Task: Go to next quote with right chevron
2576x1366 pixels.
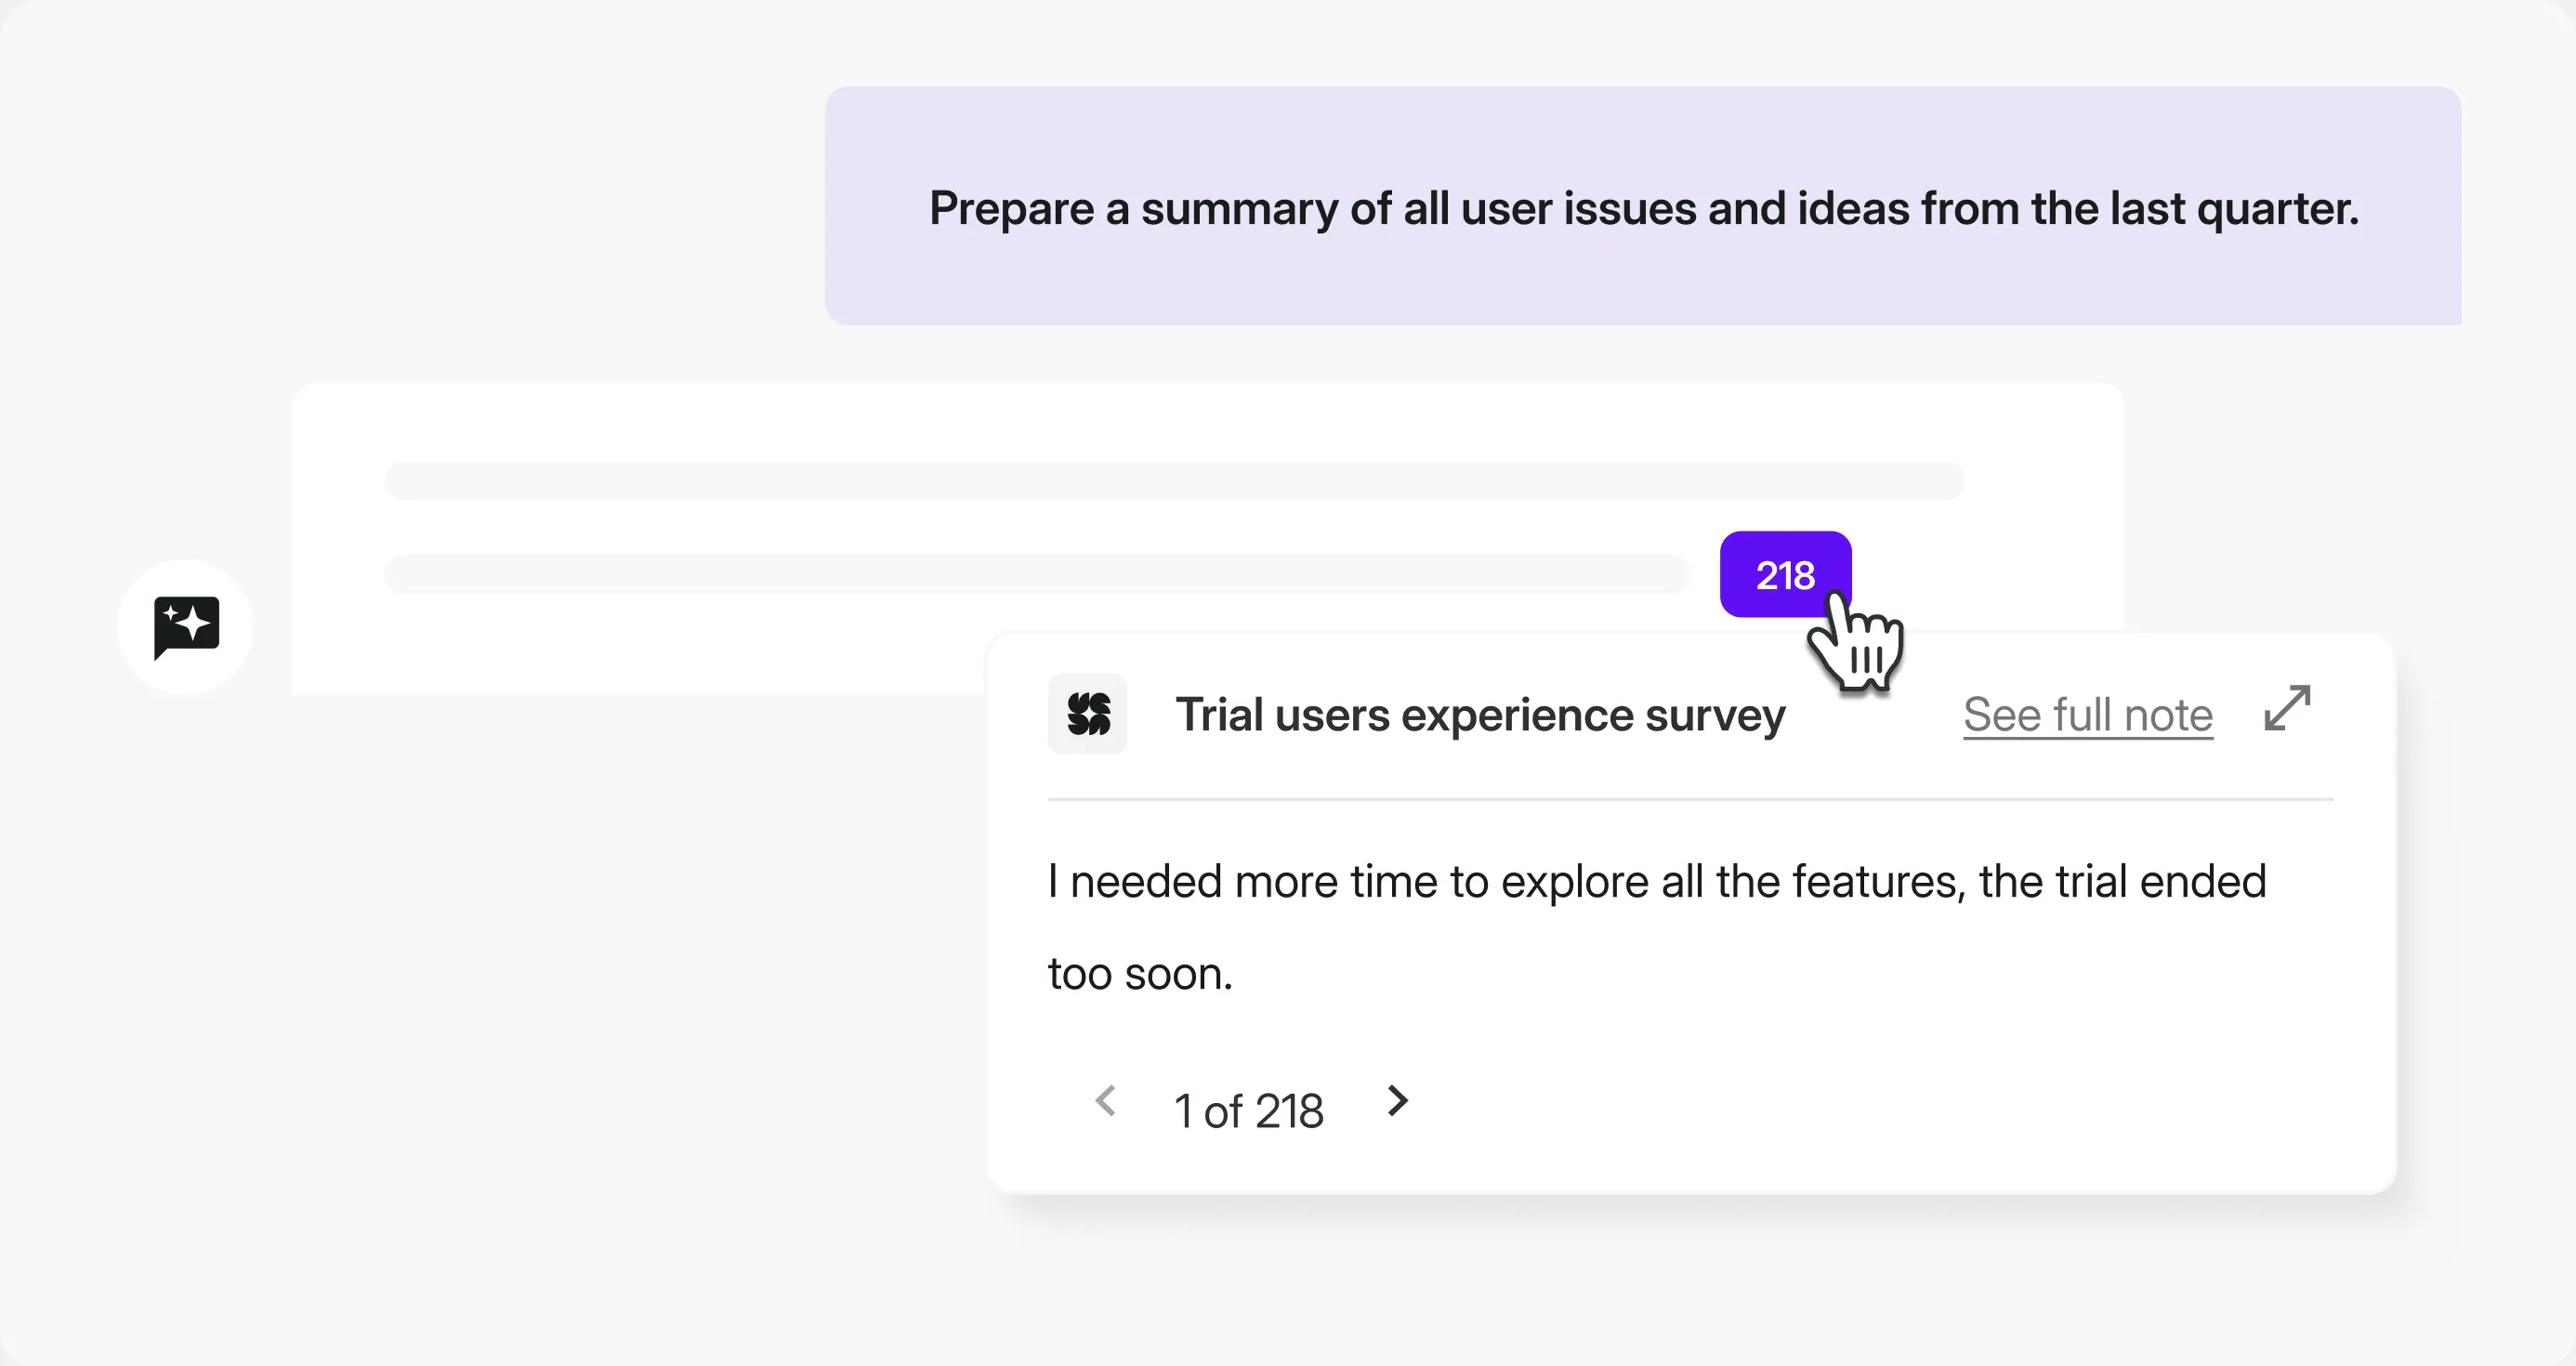Action: click(x=1398, y=1101)
